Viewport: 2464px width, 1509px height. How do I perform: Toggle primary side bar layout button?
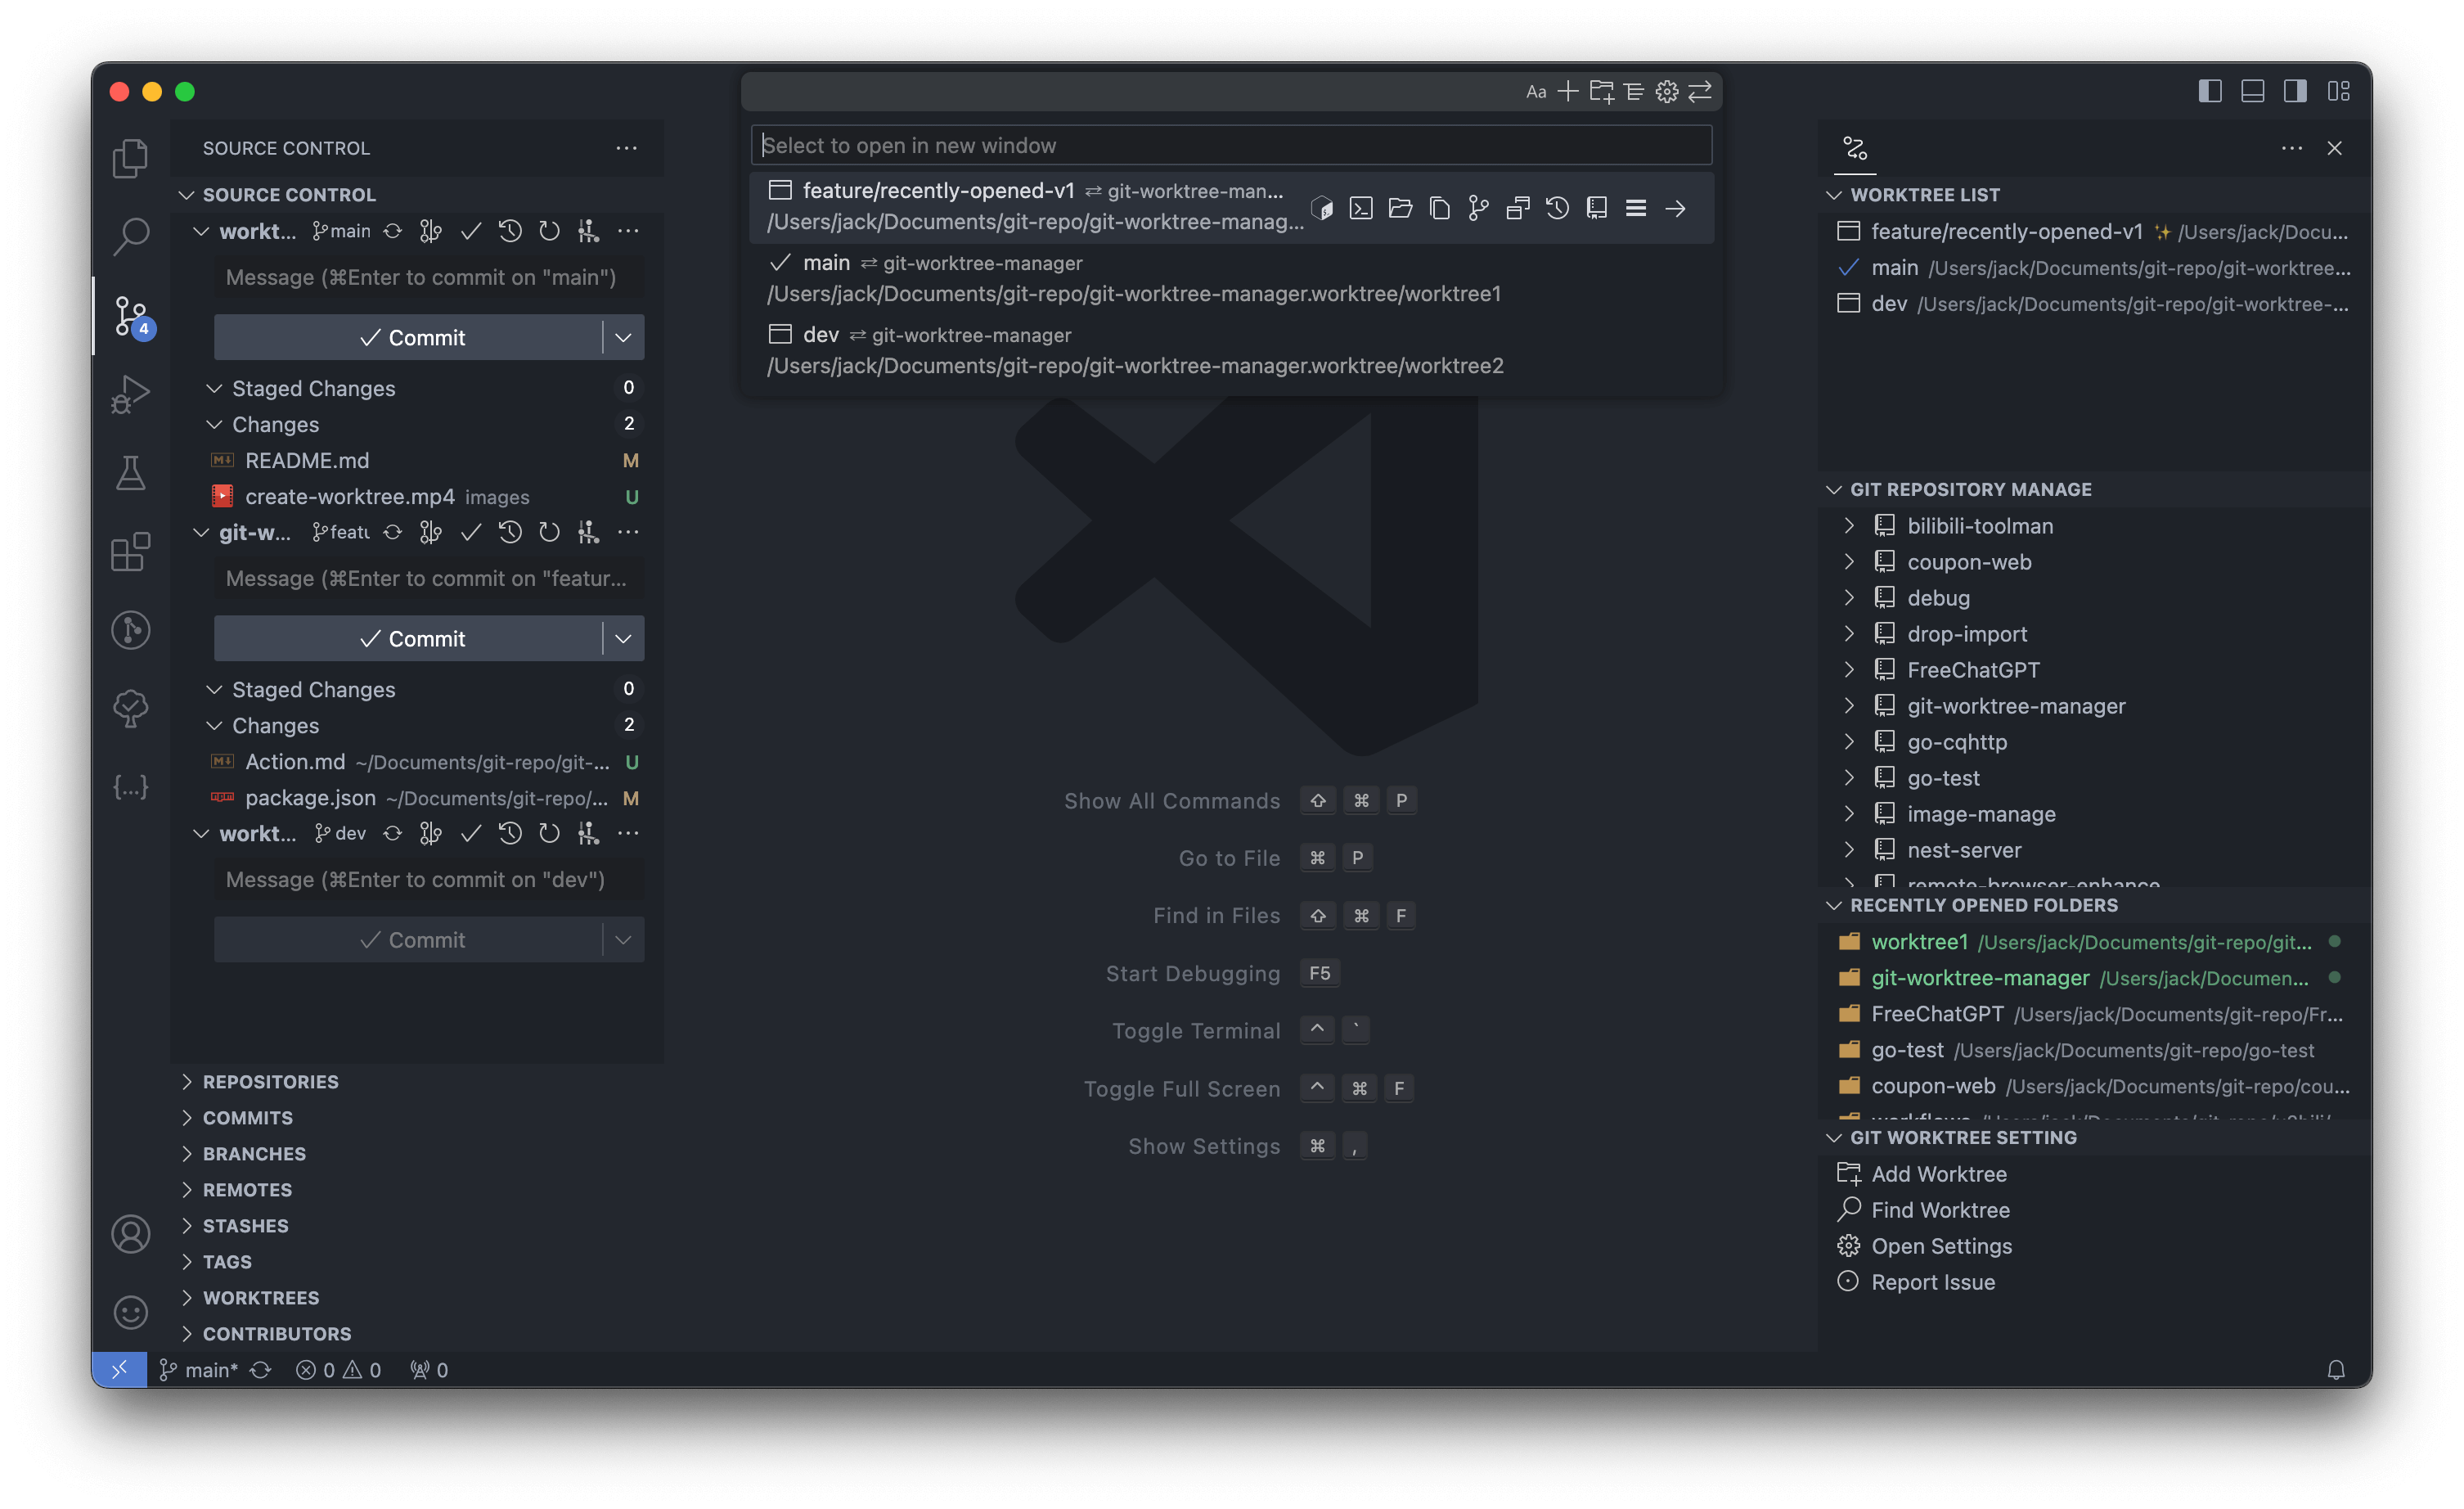(x=2210, y=92)
